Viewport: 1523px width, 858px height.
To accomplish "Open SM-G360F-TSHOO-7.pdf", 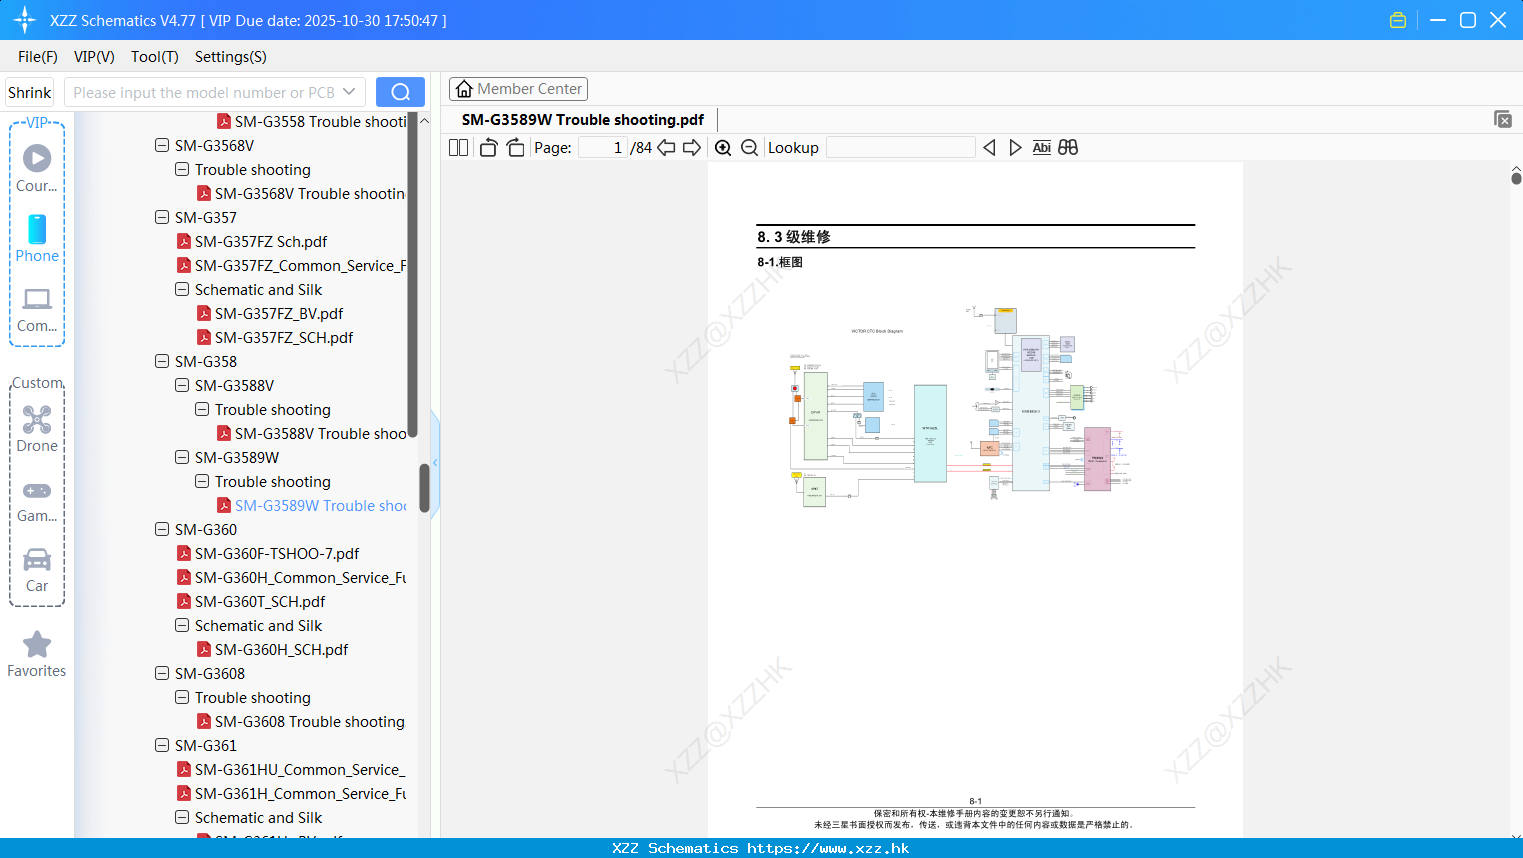I will point(267,553).
